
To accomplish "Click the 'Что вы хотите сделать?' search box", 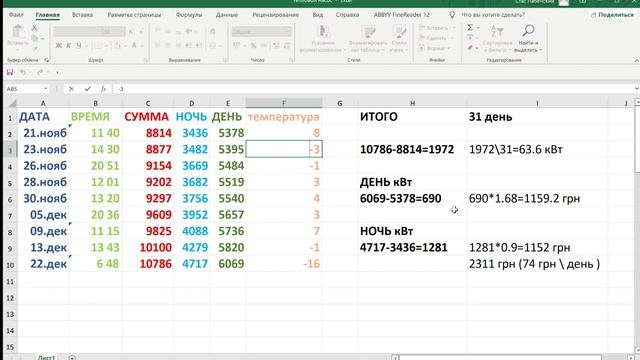I will [493, 15].
